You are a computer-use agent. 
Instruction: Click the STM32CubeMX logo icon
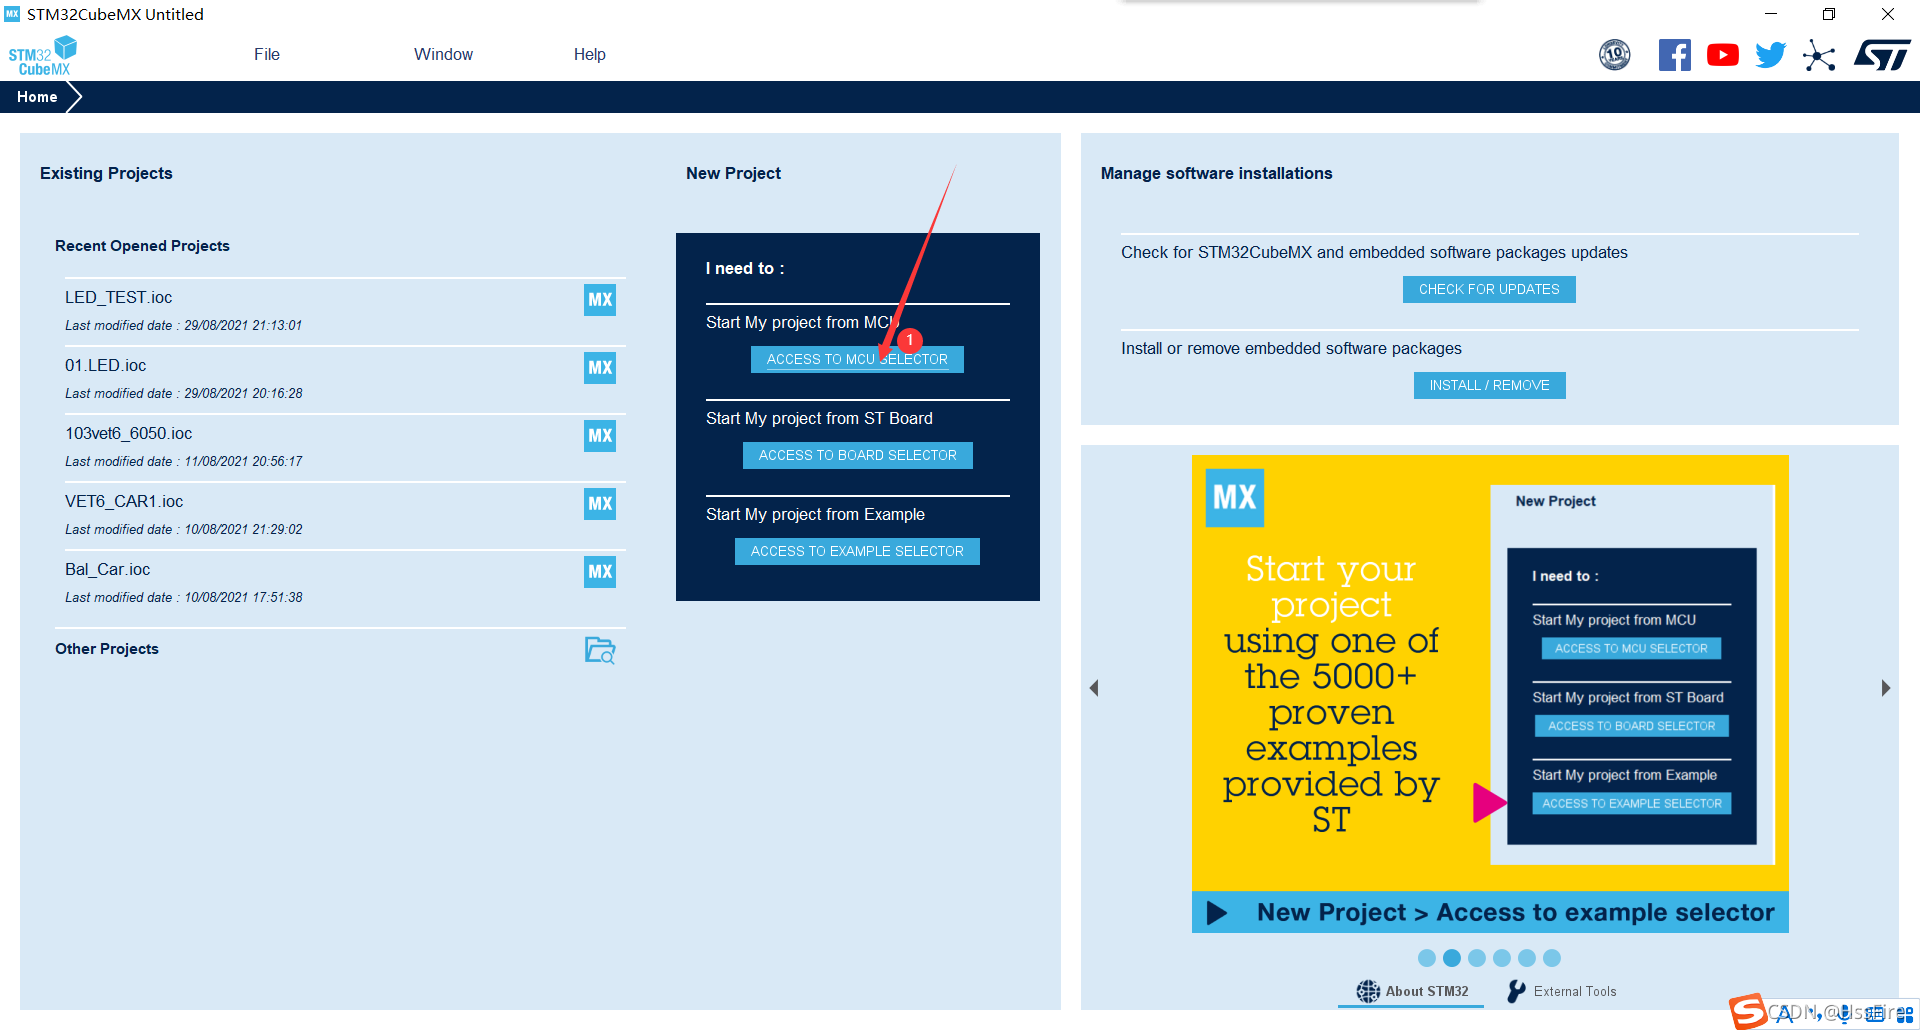(x=42, y=56)
